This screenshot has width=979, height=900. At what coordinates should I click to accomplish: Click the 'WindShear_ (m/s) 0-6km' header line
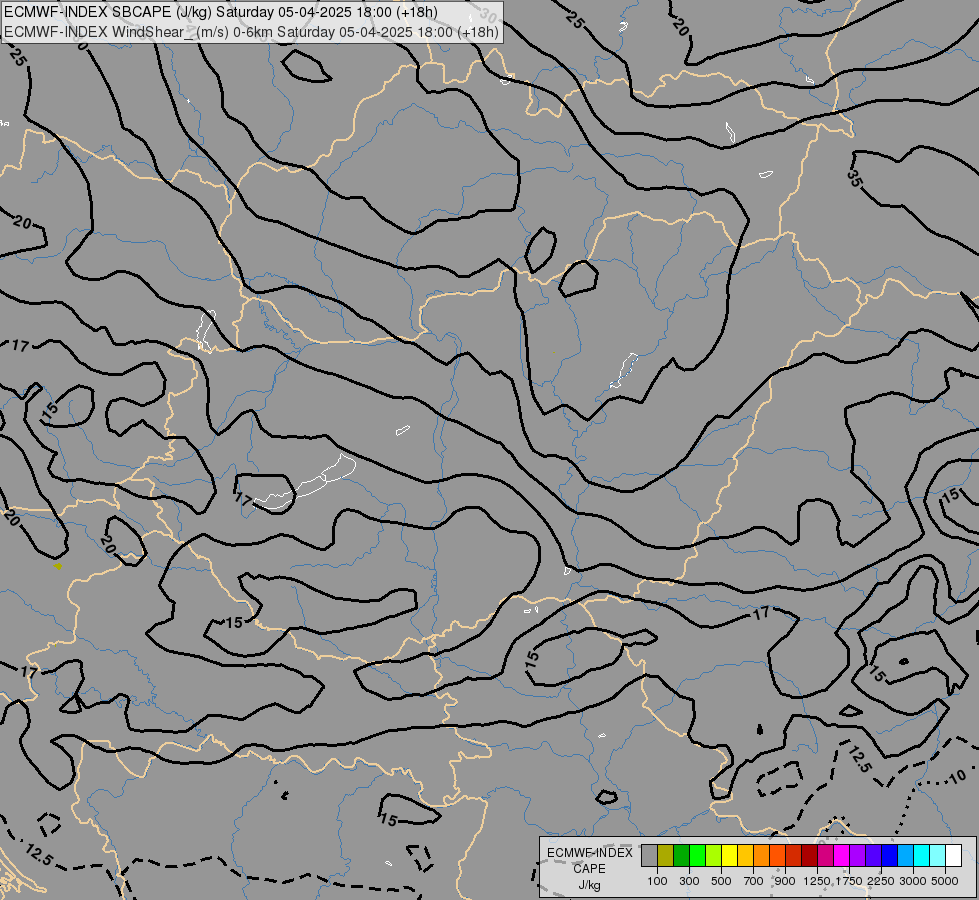[x=251, y=32]
